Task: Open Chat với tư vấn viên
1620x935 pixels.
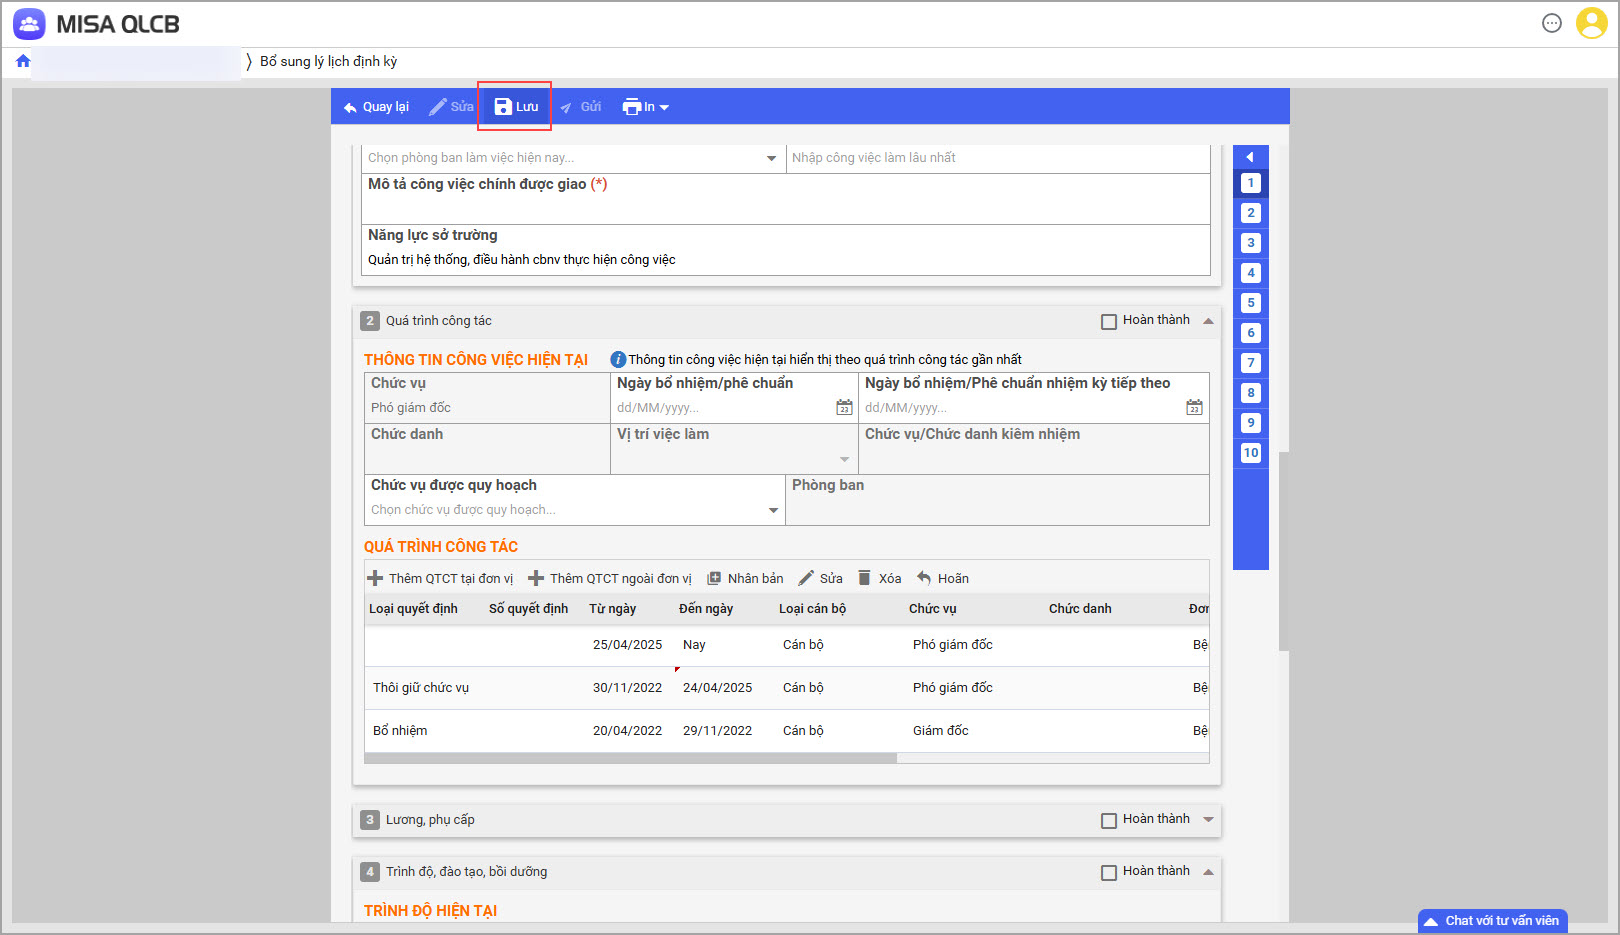Action: (1492, 921)
